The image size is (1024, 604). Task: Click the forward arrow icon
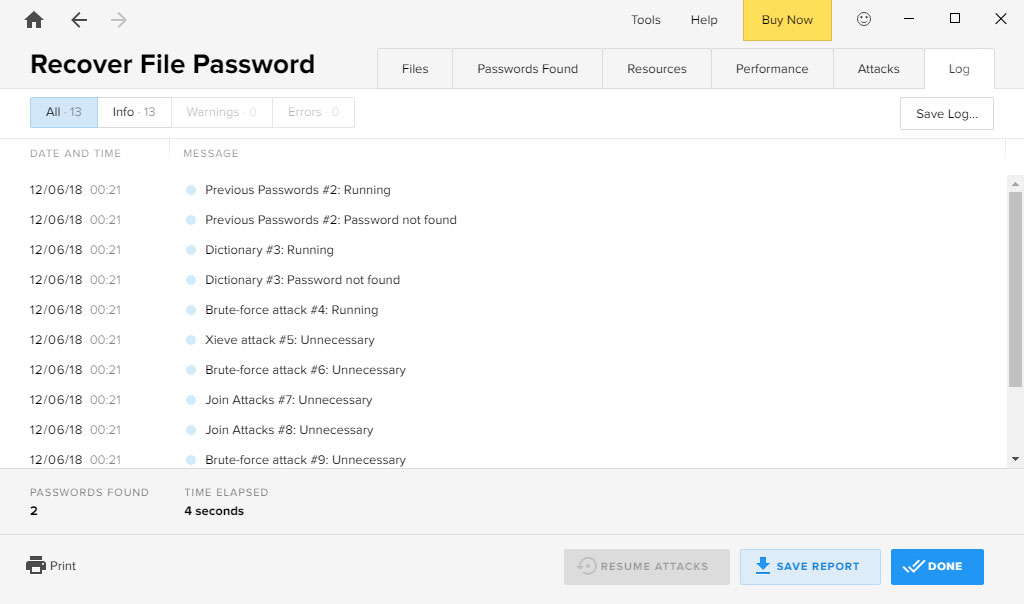[x=119, y=20]
